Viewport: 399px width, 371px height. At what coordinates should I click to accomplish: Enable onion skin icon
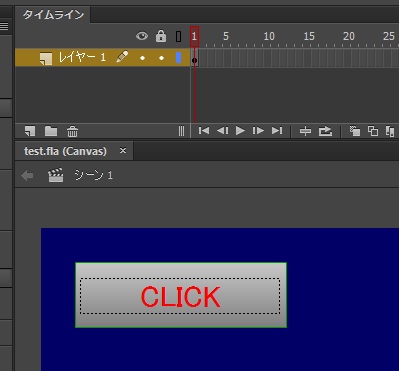pos(355,131)
